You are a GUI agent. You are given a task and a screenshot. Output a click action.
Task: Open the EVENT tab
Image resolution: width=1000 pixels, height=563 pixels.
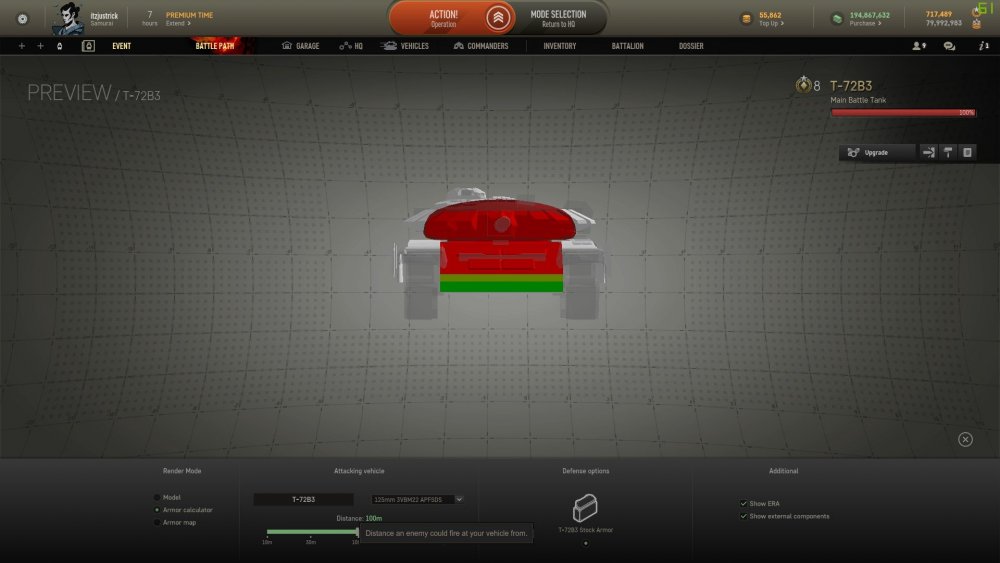pyautogui.click(x=121, y=46)
